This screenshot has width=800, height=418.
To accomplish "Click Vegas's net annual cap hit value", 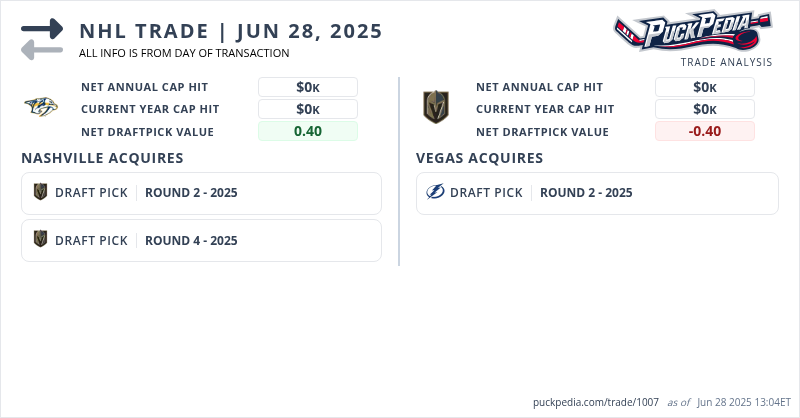I will [x=704, y=87].
